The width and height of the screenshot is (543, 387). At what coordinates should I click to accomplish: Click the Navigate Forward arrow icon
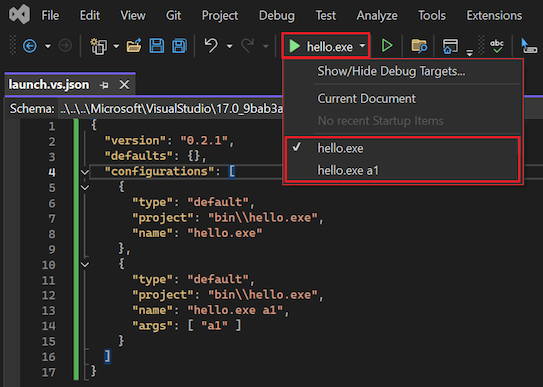(x=65, y=46)
